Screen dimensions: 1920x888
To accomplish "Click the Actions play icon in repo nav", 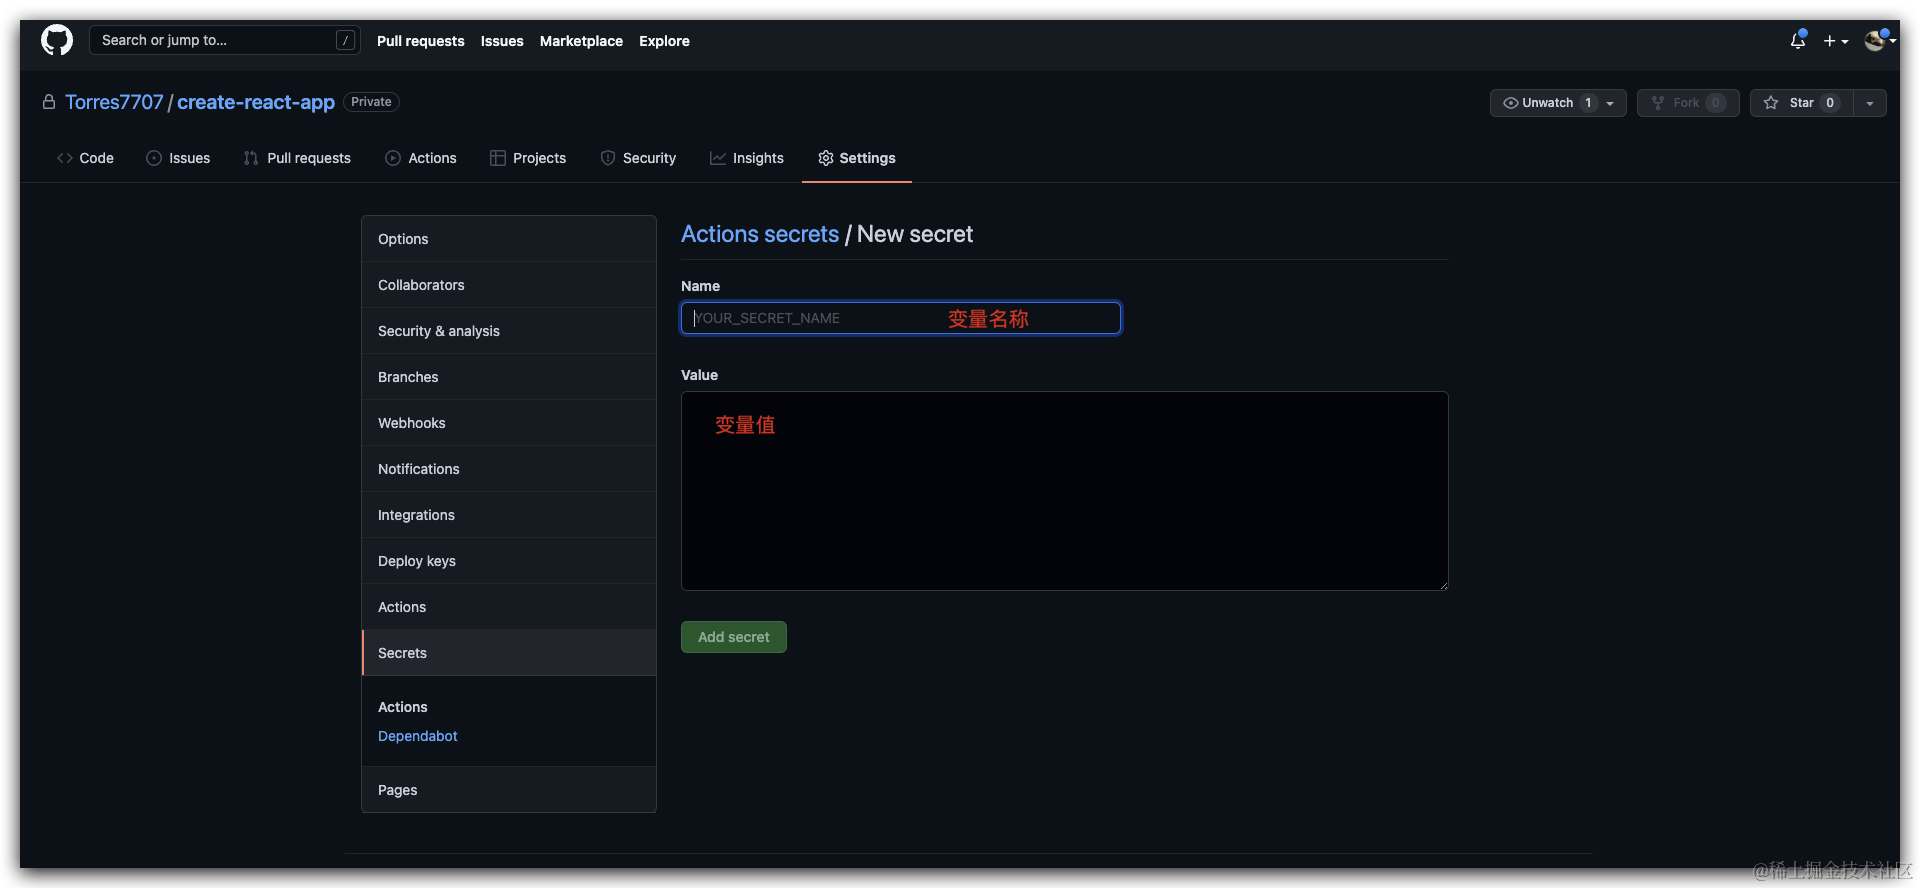I will (393, 158).
